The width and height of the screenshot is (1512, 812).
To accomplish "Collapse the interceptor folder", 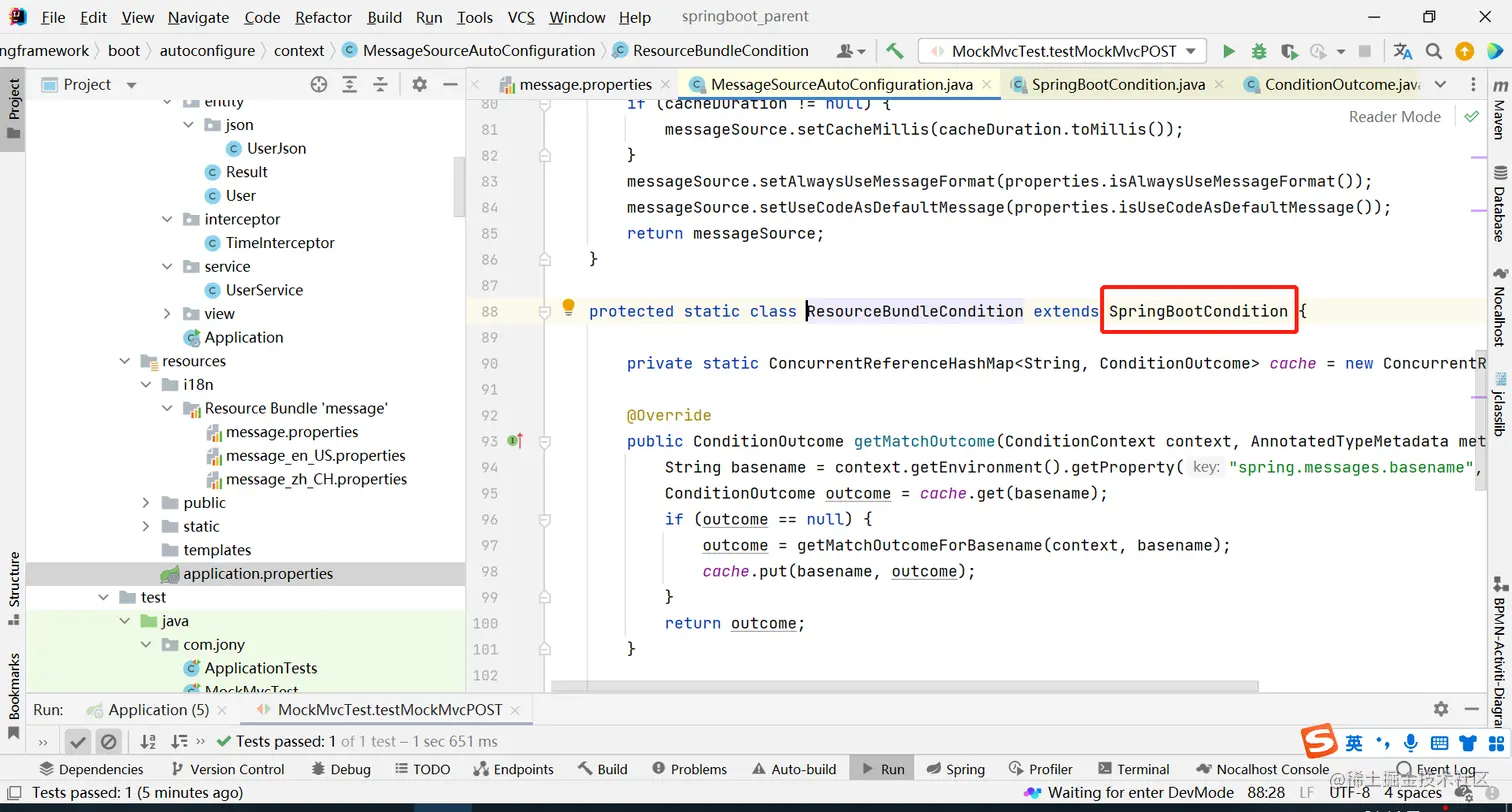I will (167, 220).
